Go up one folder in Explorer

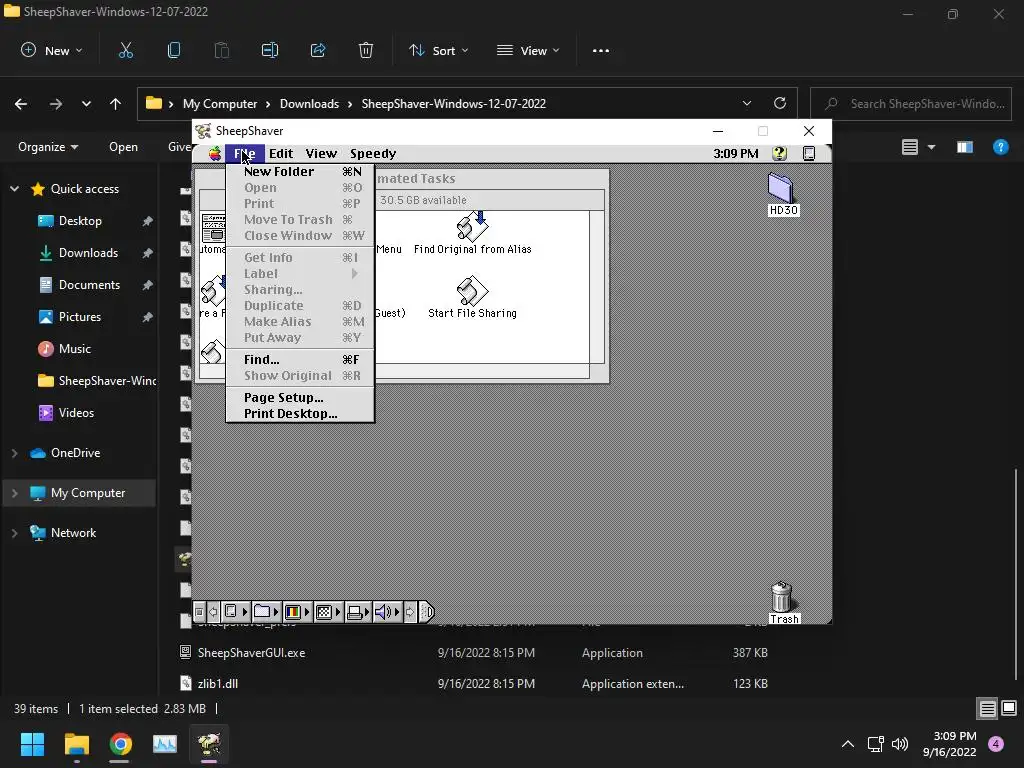(x=116, y=103)
